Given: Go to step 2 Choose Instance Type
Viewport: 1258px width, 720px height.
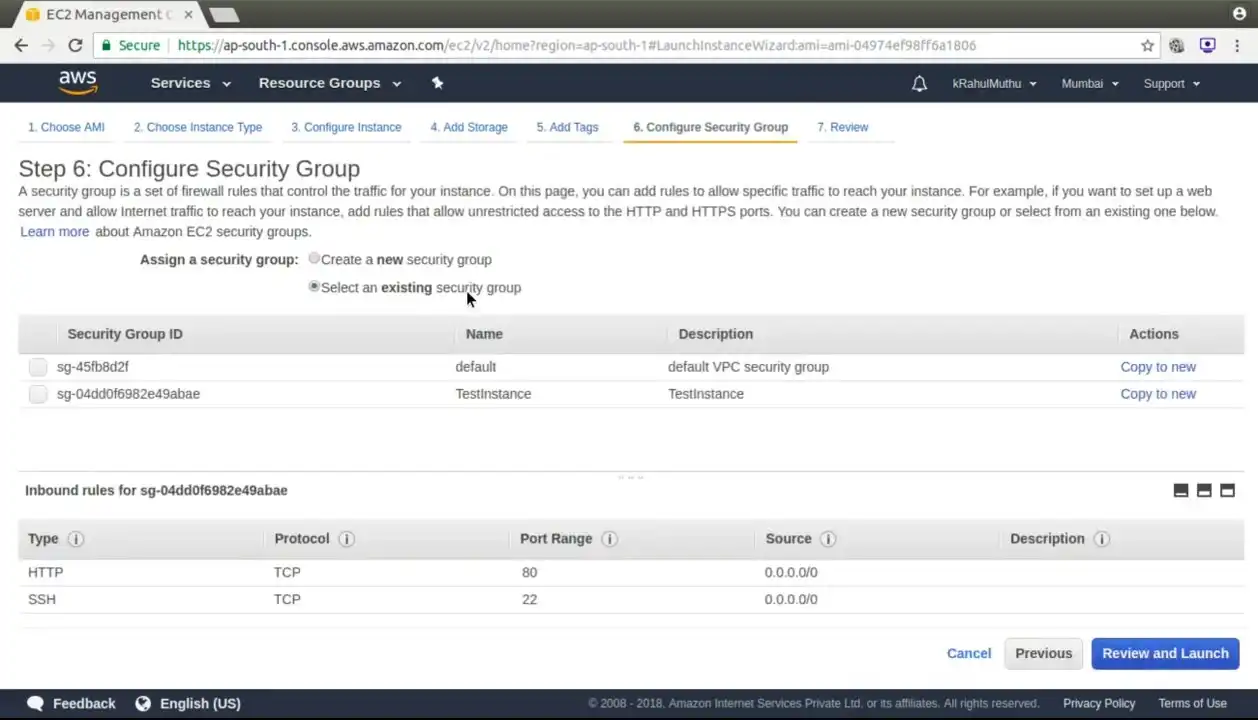Looking at the screenshot, I should pos(198,127).
